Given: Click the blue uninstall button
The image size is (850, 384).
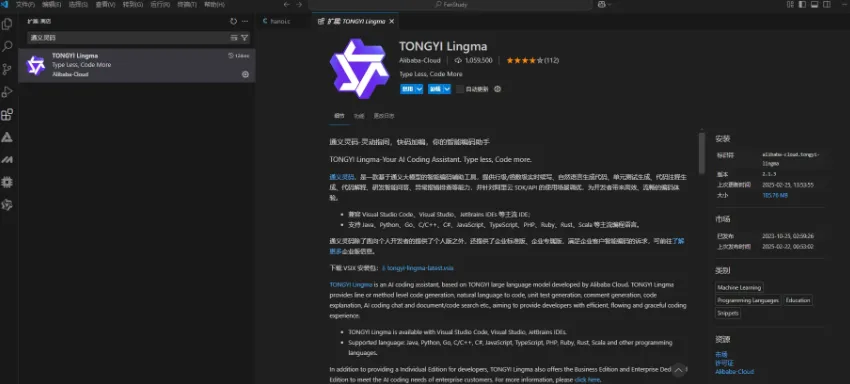Looking at the screenshot, I should tap(435, 89).
